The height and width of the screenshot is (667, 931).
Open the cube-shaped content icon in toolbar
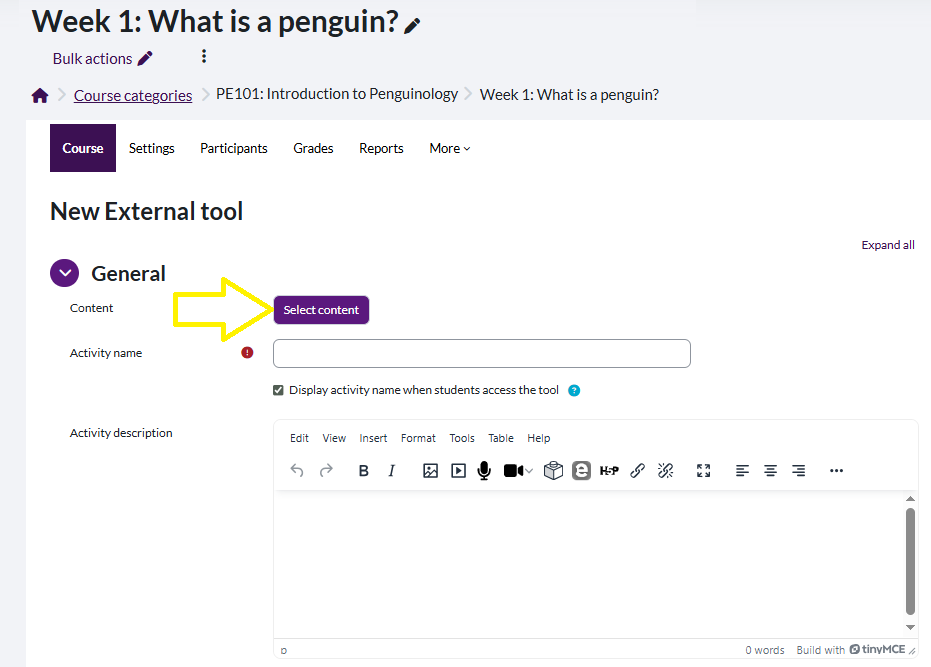coord(553,471)
